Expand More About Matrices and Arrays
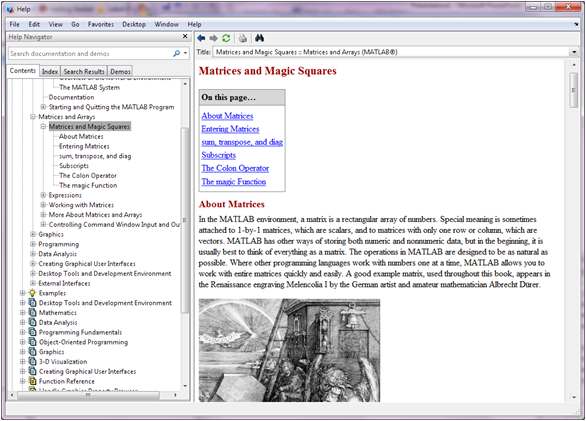The width and height of the screenshot is (586, 421). (x=43, y=215)
